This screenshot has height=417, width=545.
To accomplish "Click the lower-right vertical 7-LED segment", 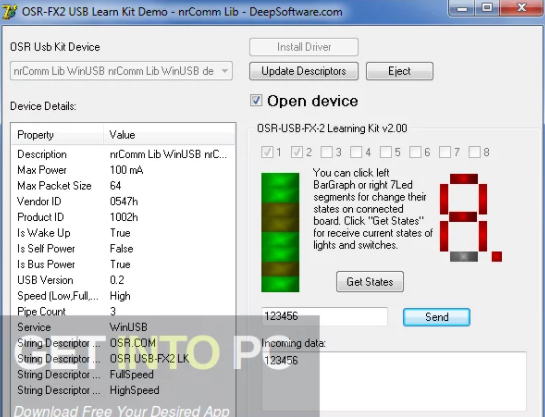I will pyautogui.click(x=483, y=236).
